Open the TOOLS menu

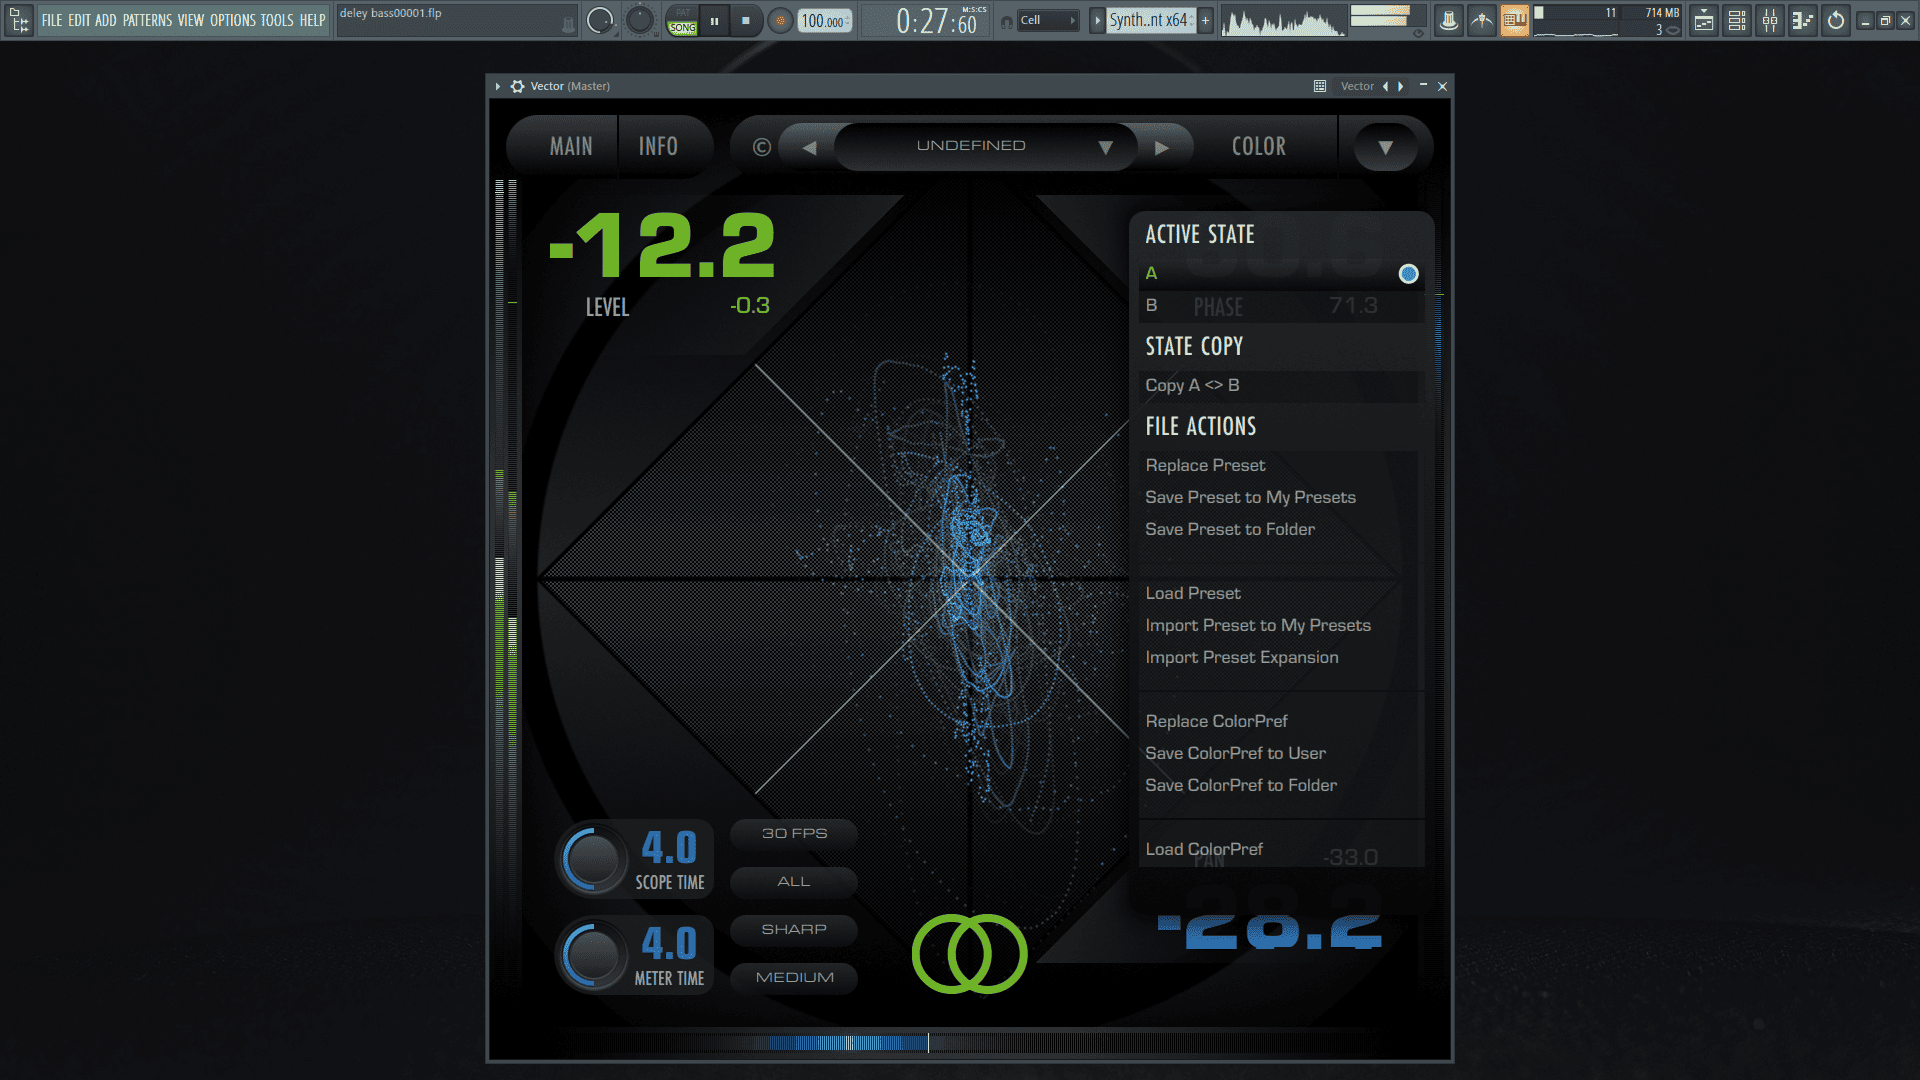click(x=277, y=20)
